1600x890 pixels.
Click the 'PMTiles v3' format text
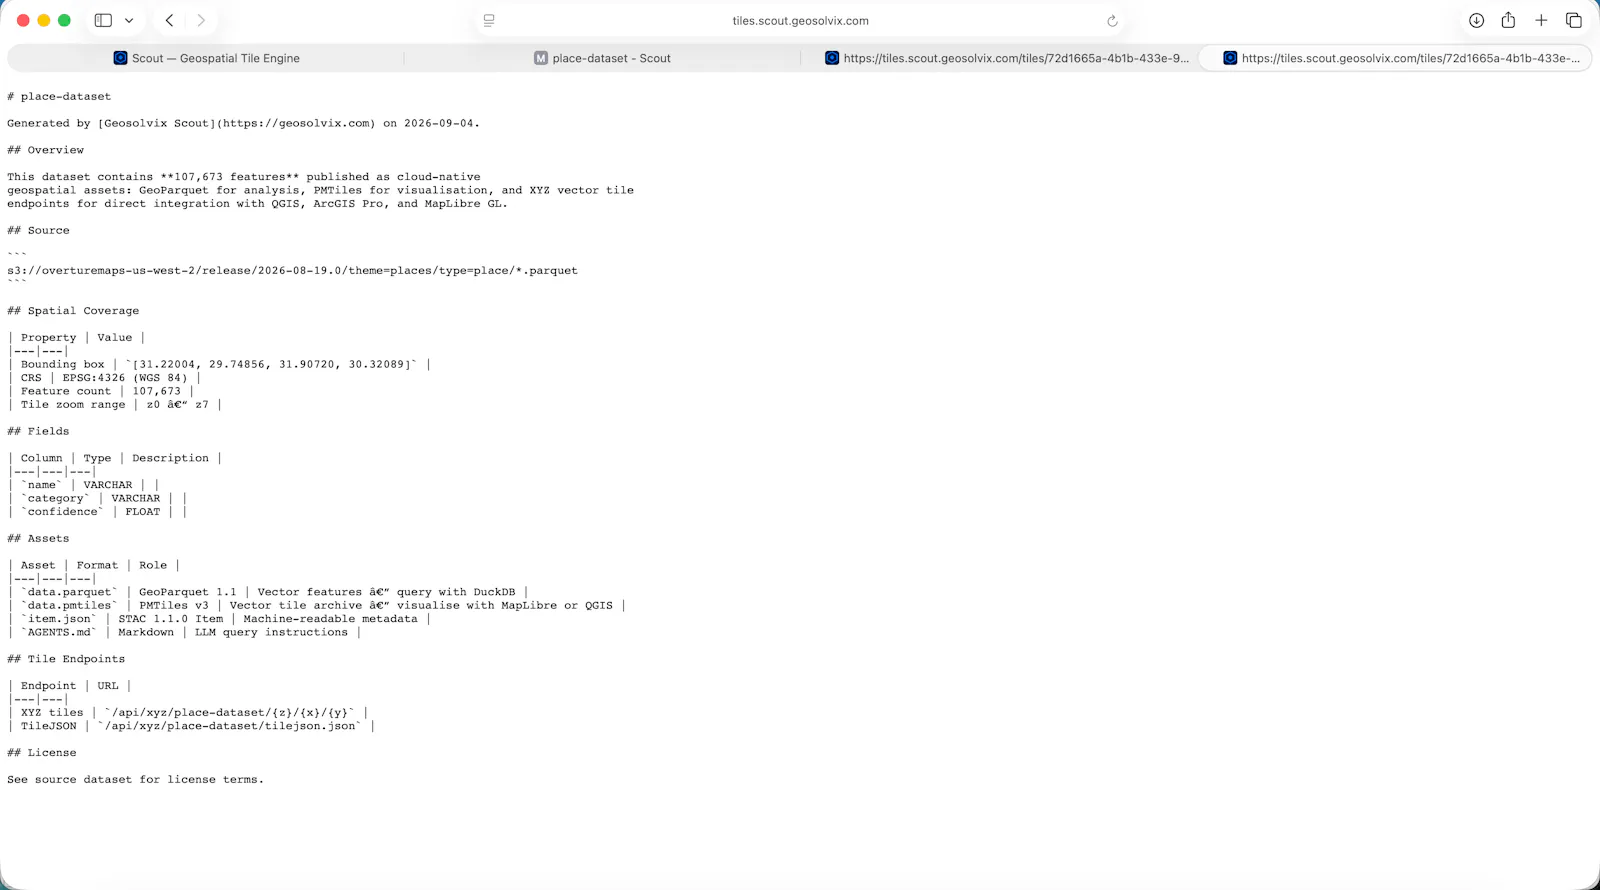(x=174, y=606)
